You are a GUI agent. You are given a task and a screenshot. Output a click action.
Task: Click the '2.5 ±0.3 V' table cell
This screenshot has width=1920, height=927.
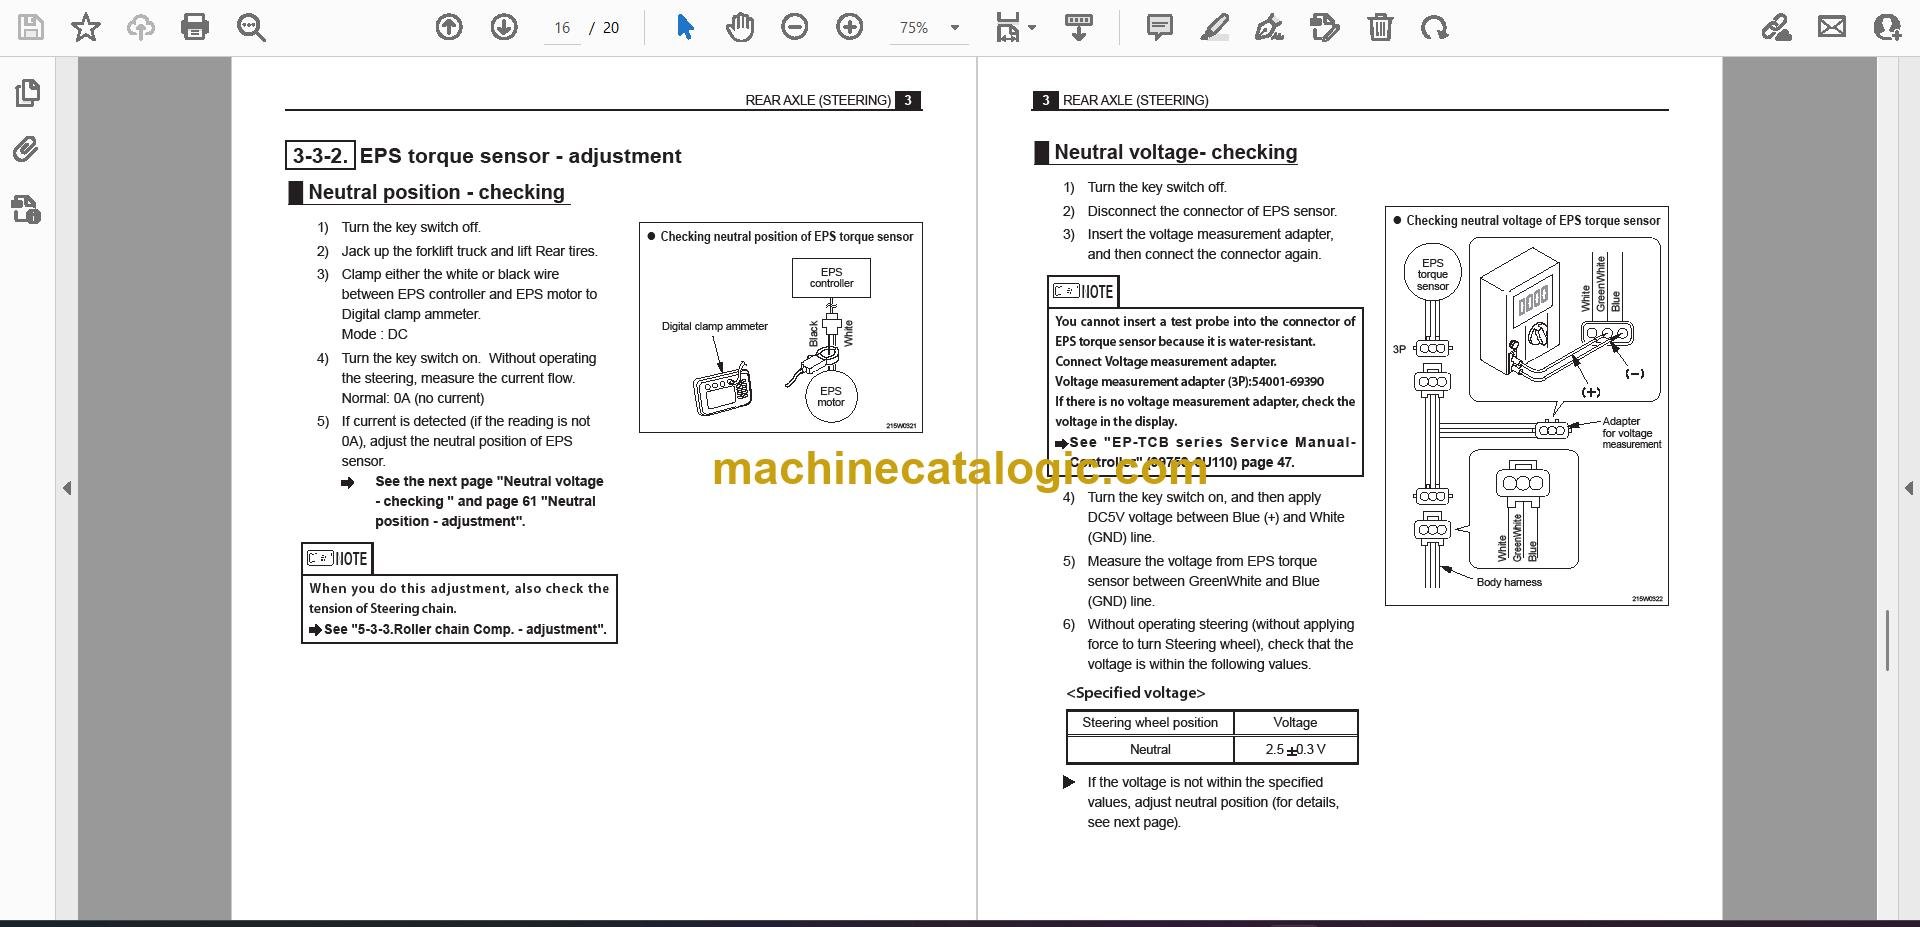1295,749
